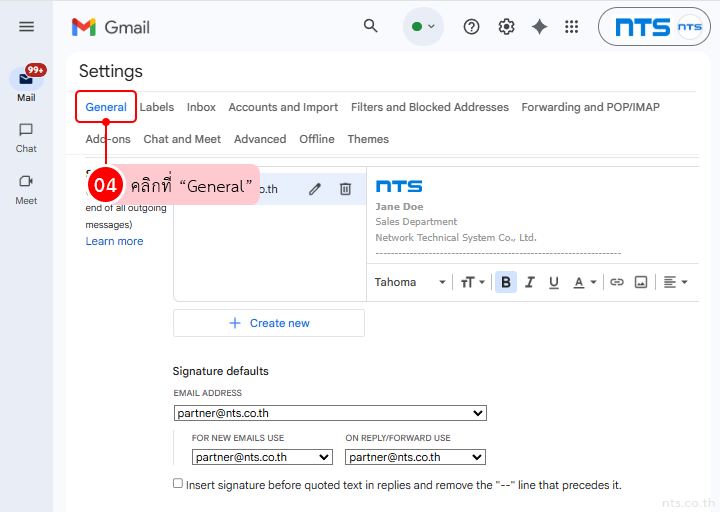Open Mail in the sidebar
720x512 pixels.
26,84
